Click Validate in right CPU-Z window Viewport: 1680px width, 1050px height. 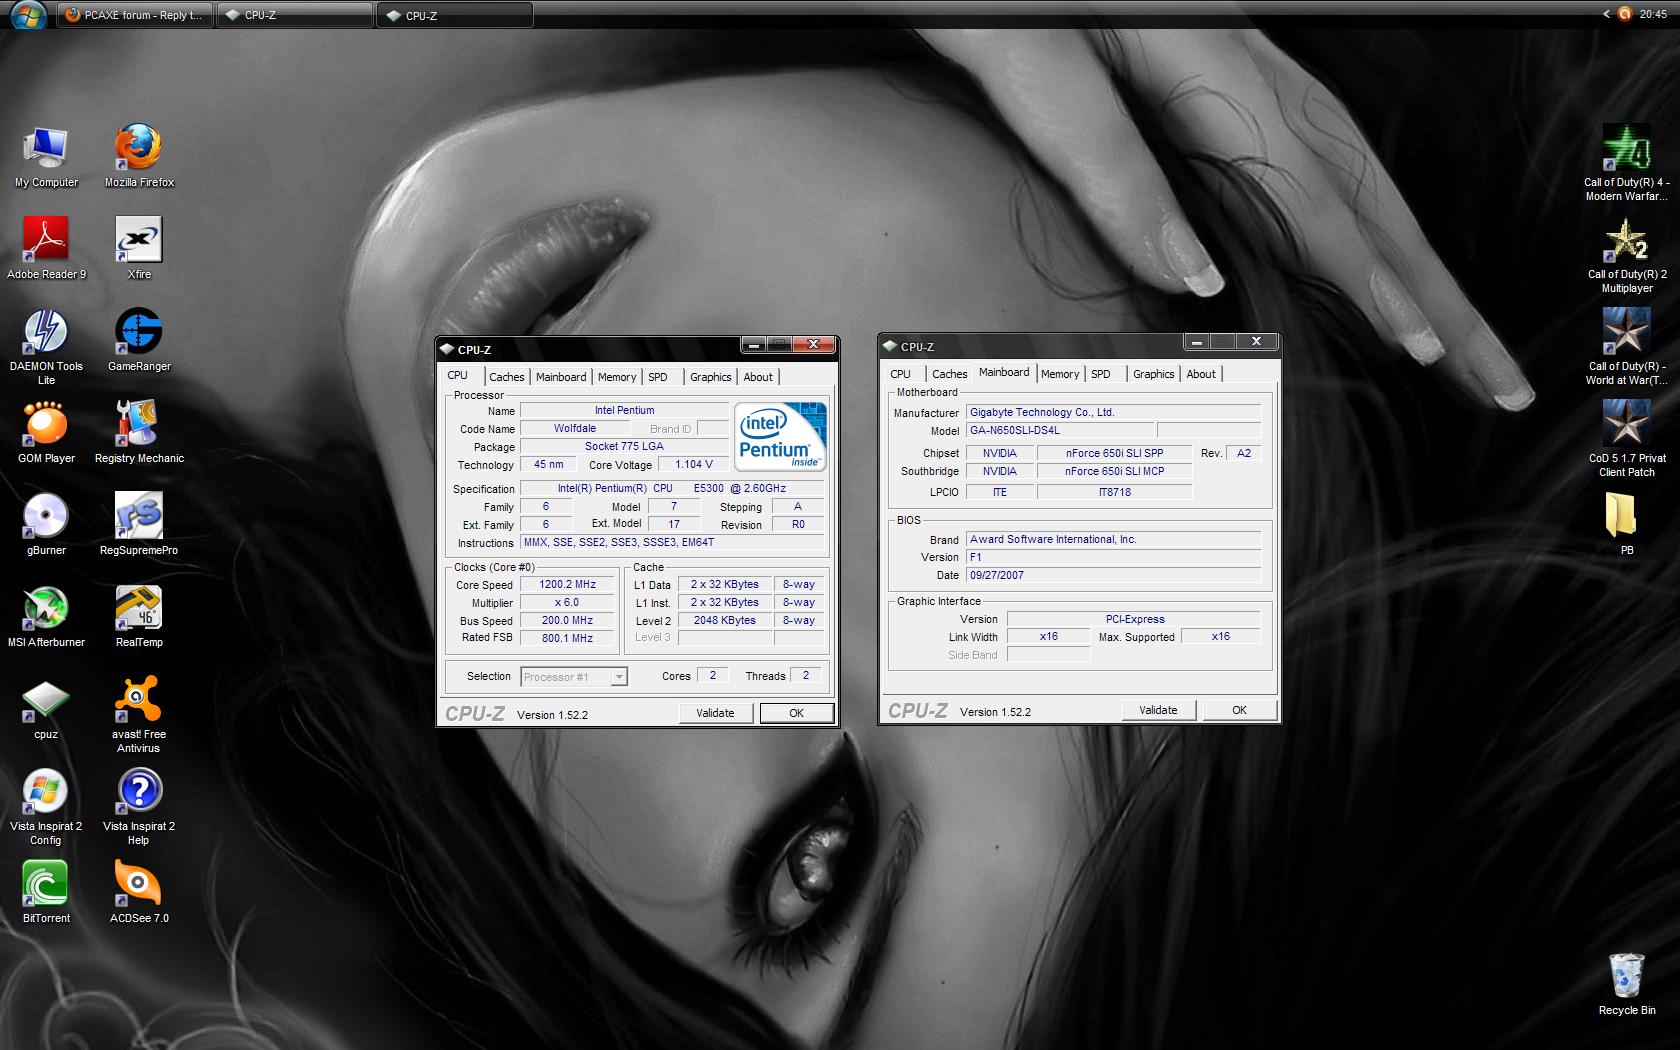tap(1158, 710)
